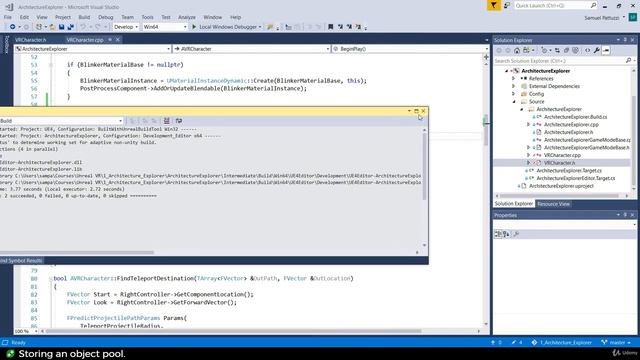Toggle pin on VRCharacter.cpp tab
Image resolution: width=640 pixels, height=360 pixels.
[110, 40]
